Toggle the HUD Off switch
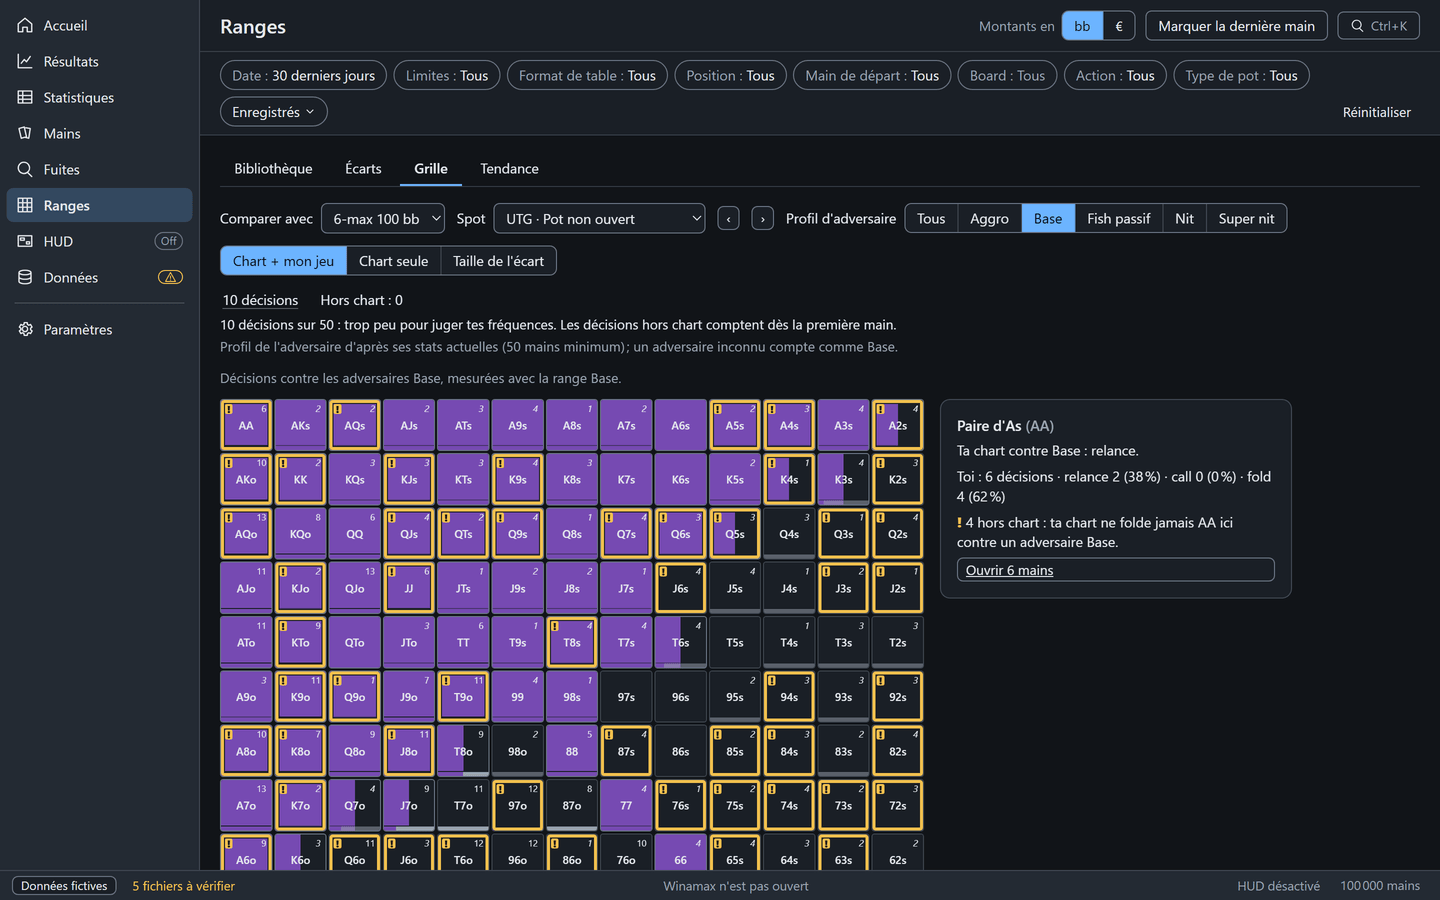The image size is (1440, 900). 169,241
